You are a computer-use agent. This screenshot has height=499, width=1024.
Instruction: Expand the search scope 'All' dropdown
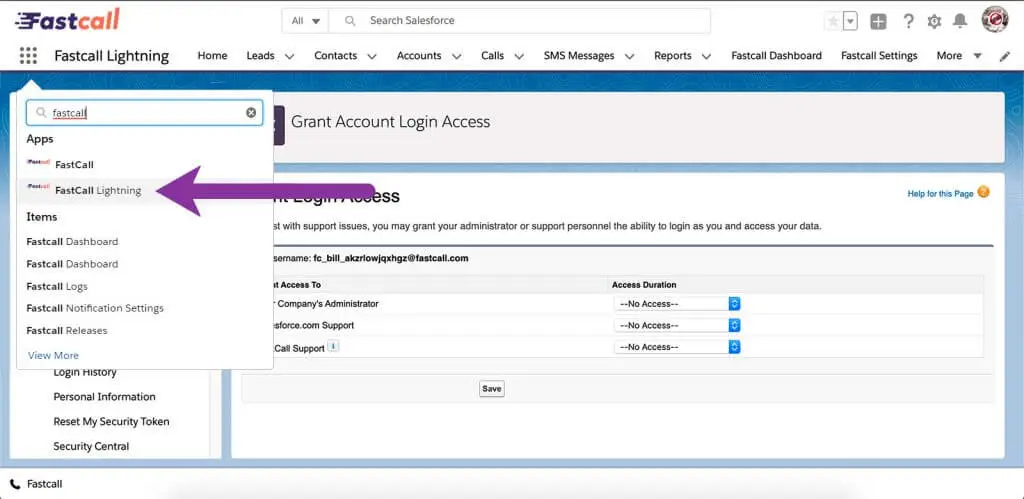click(306, 21)
